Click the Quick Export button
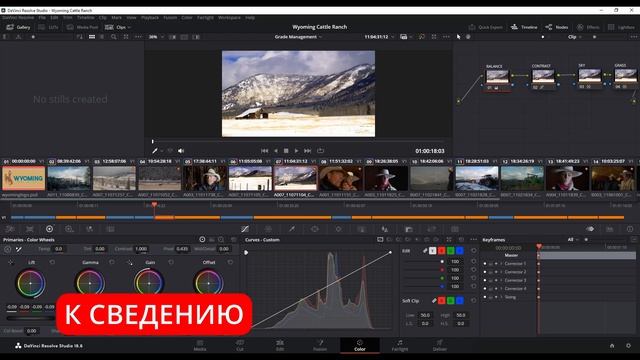640x360 pixels. point(486,27)
